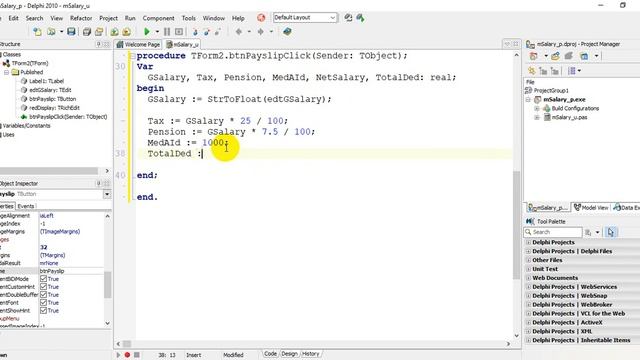The height and width of the screenshot is (360, 640).
Task: Click the Pause program toolbar icon
Action: click(x=167, y=31)
